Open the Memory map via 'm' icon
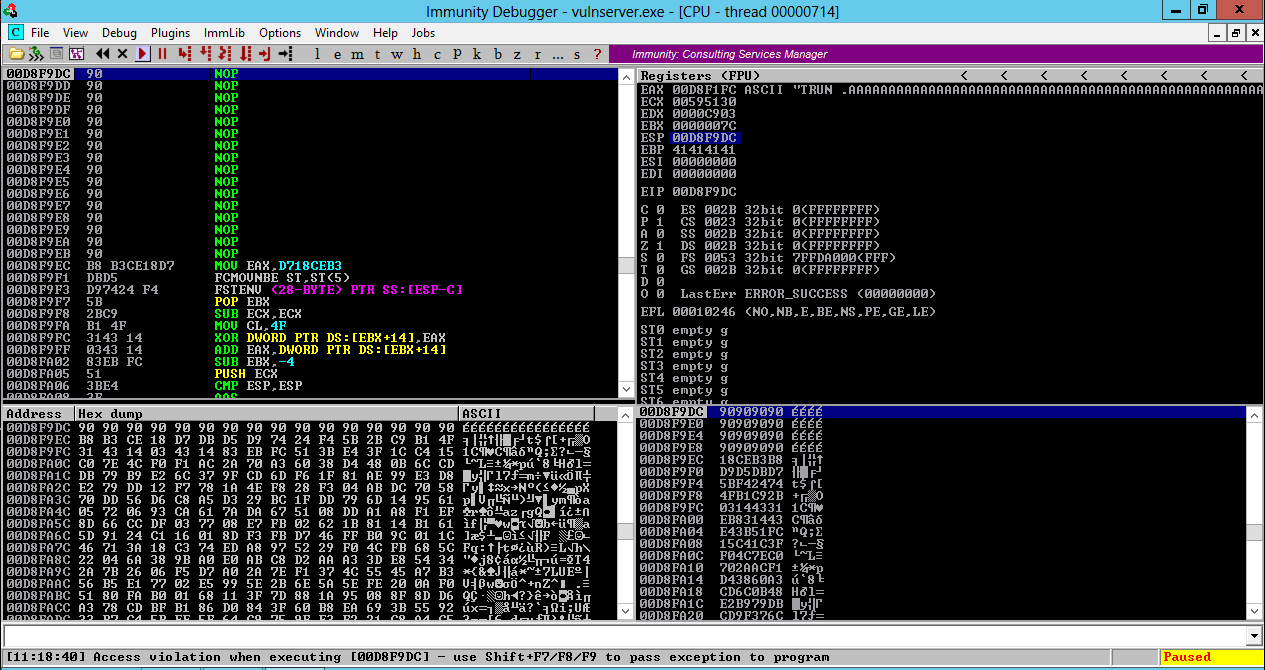 point(357,53)
